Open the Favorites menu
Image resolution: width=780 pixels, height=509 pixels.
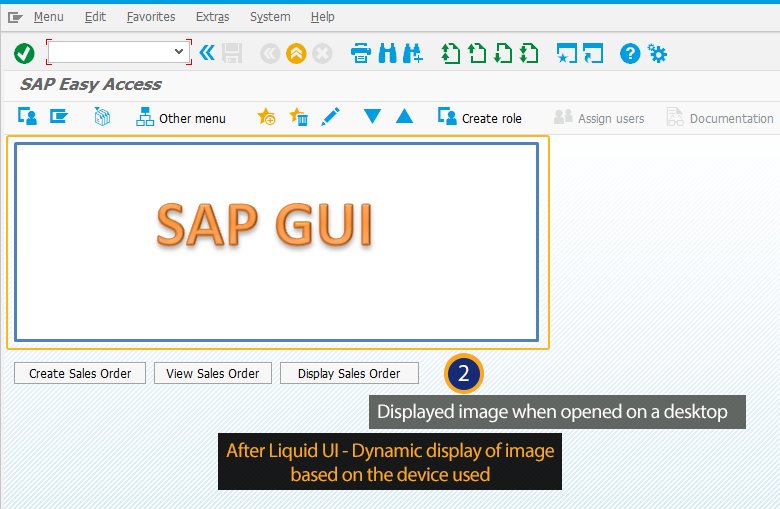(151, 17)
